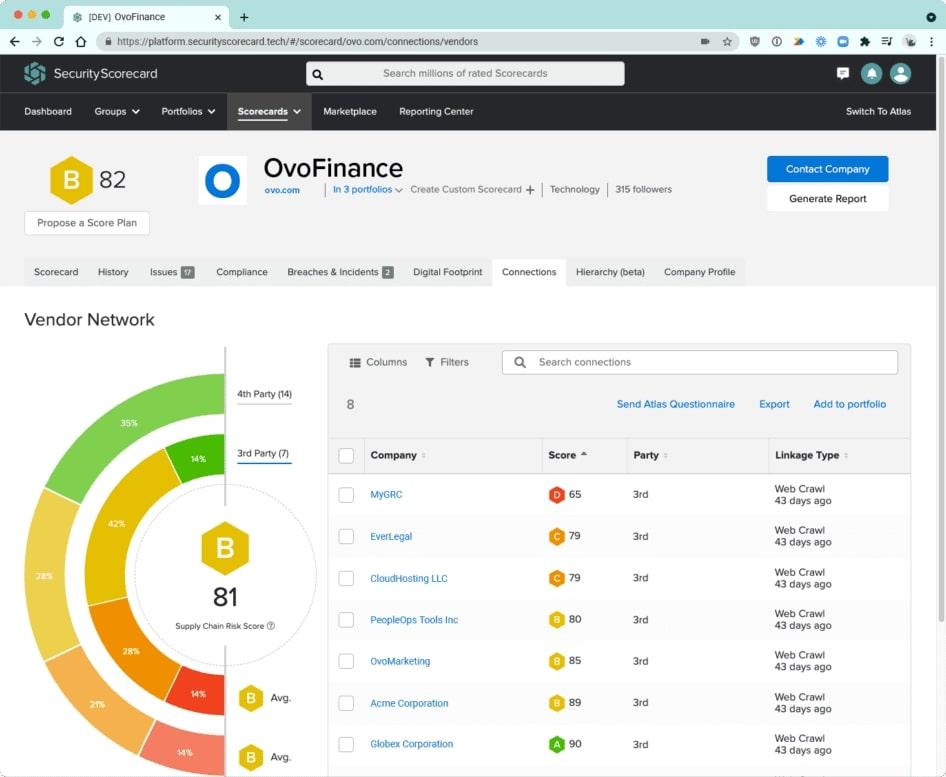Open the Reporting Center
This screenshot has height=777, width=946.
436,112
